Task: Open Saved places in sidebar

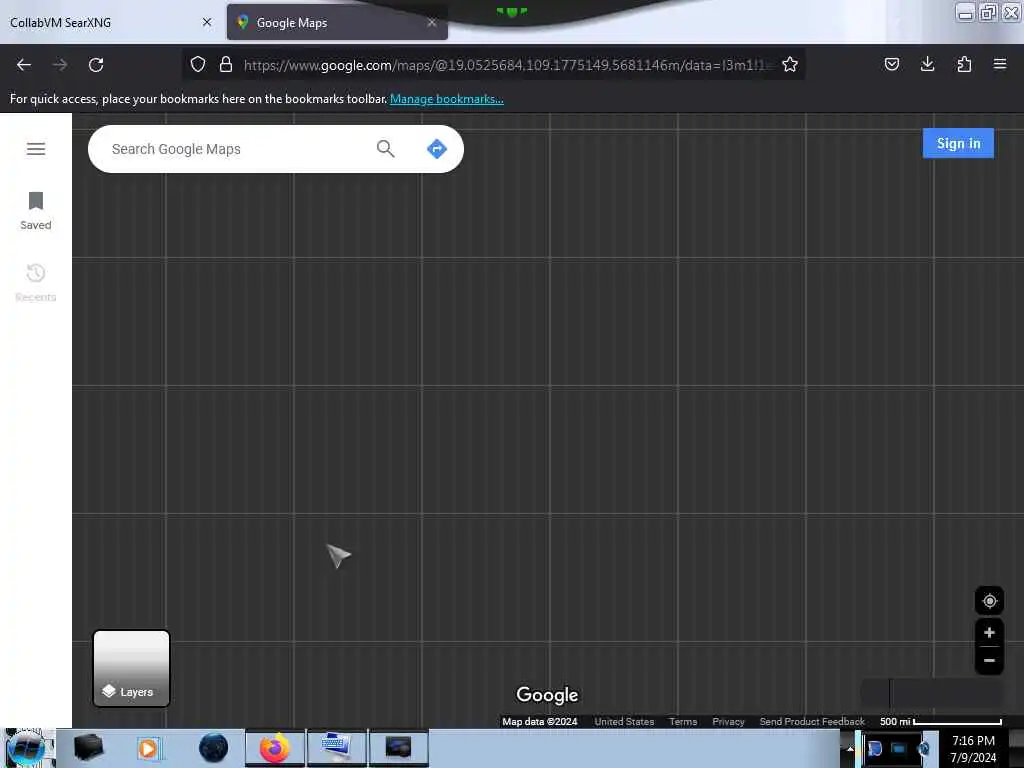Action: (36, 211)
